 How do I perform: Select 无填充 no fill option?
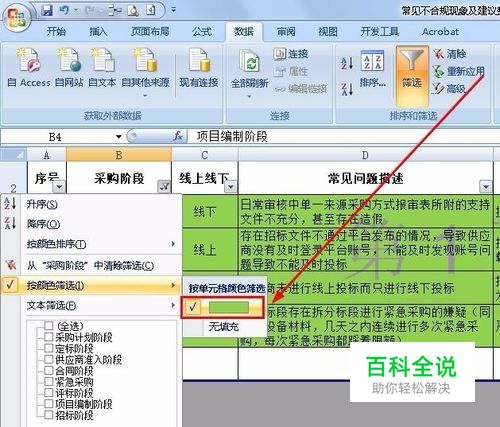tap(224, 327)
